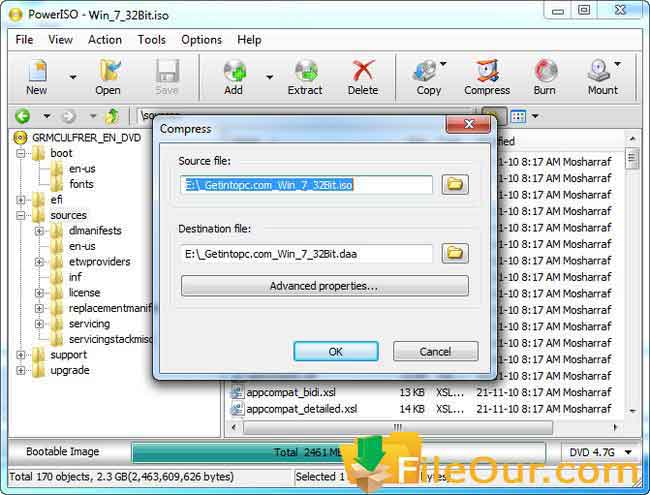The width and height of the screenshot is (650, 495).
Task: Open the Tools menu
Action: tap(151, 40)
